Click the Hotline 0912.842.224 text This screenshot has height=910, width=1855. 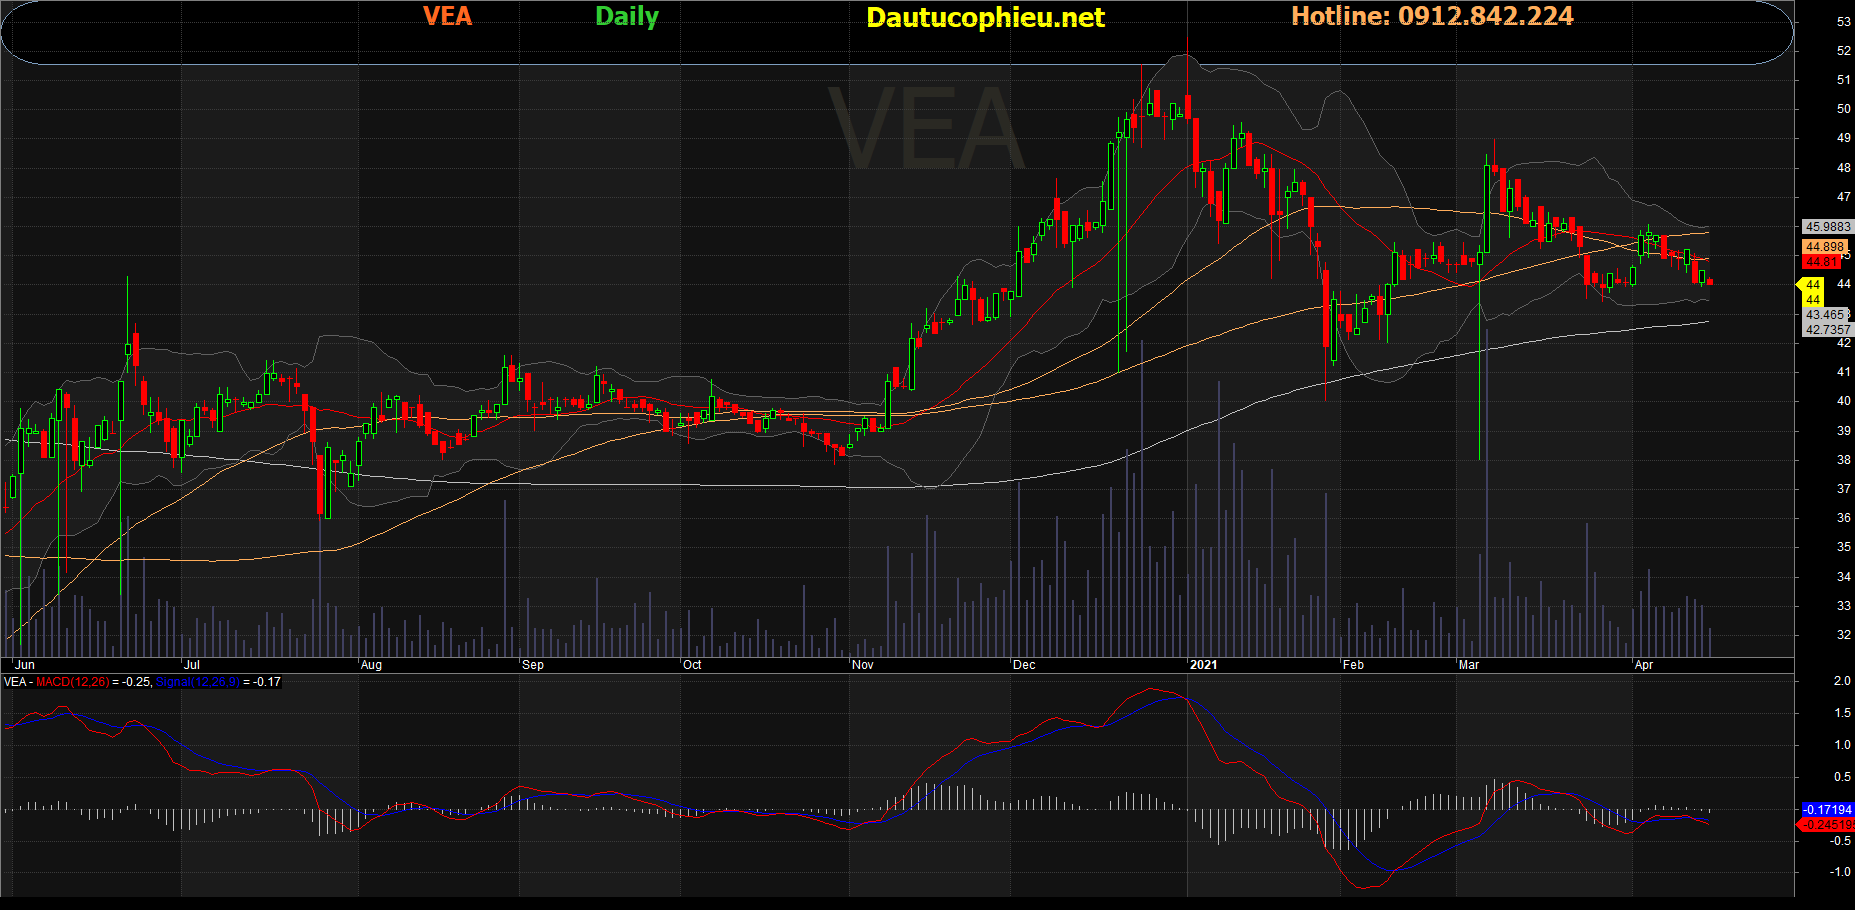point(1432,16)
